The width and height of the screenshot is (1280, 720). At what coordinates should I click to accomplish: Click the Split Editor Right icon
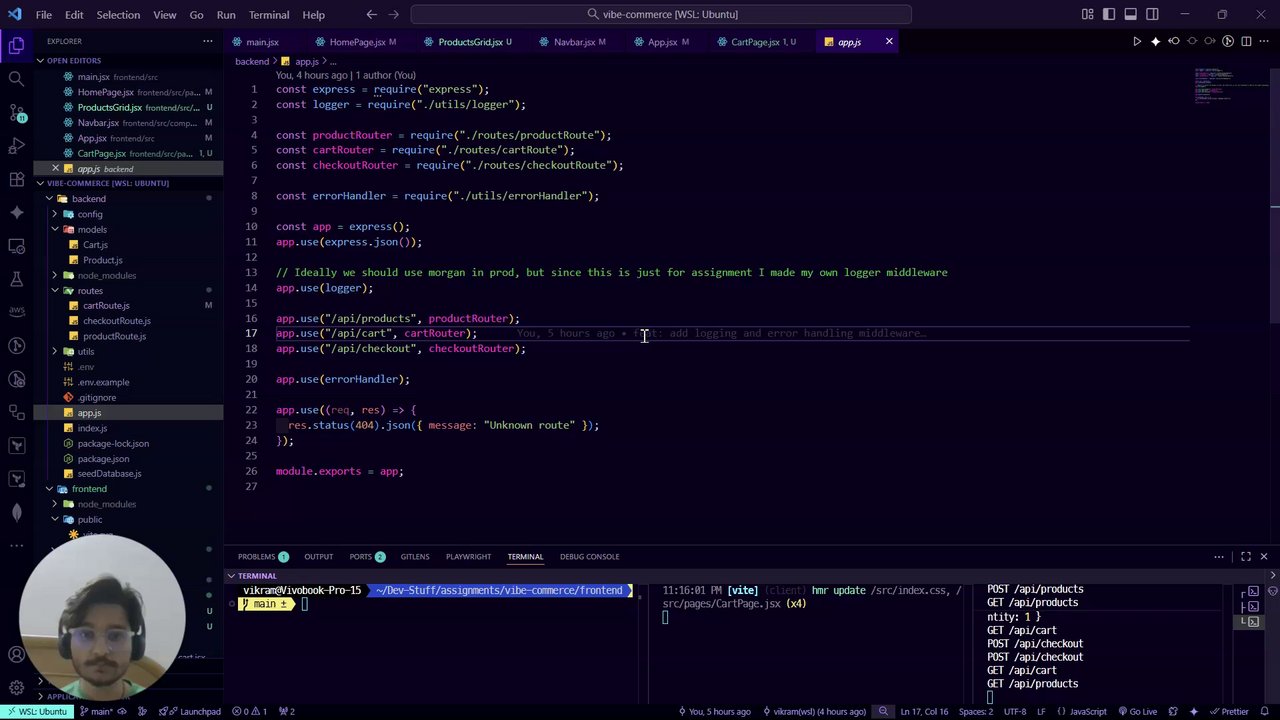(x=1247, y=42)
